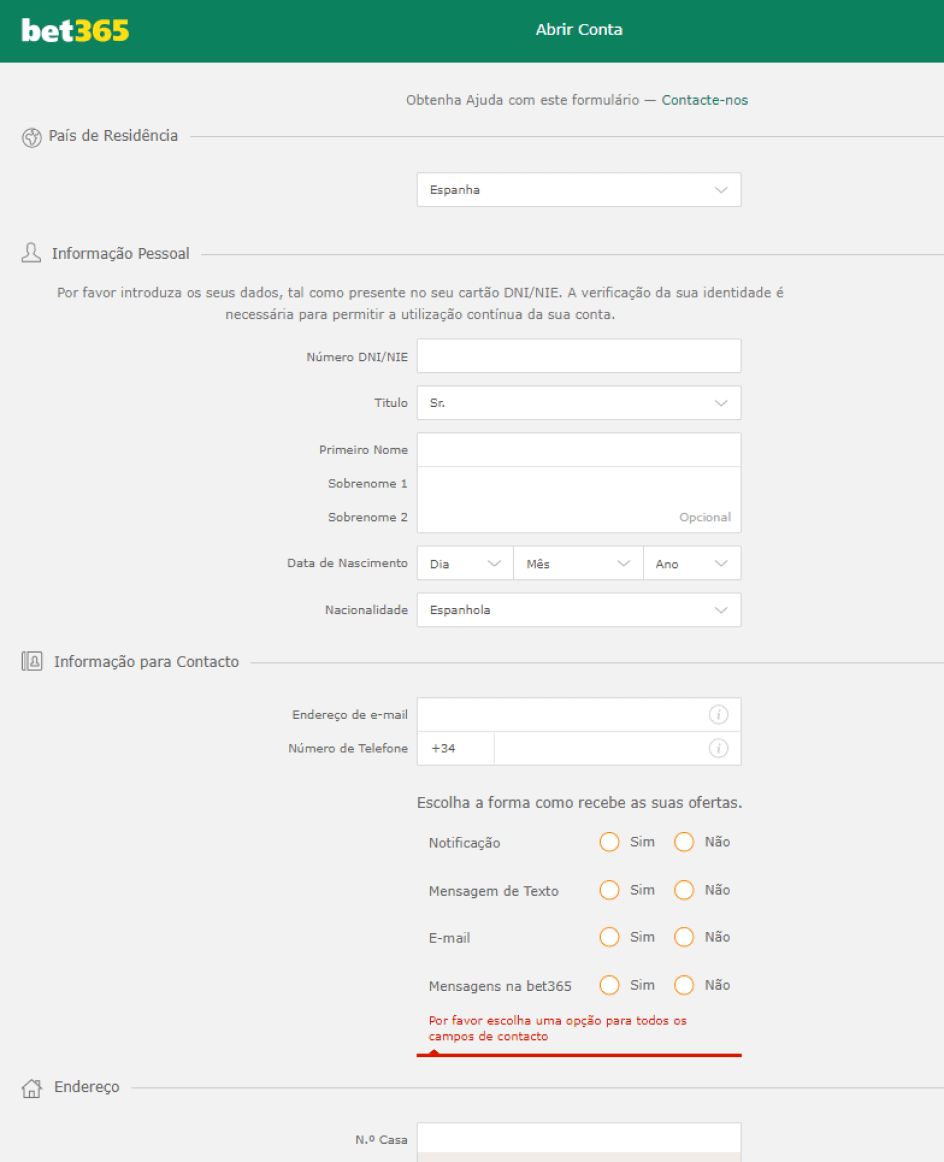The width and height of the screenshot is (944, 1162).
Task: Select Sim for Notificação
Action: 609,842
